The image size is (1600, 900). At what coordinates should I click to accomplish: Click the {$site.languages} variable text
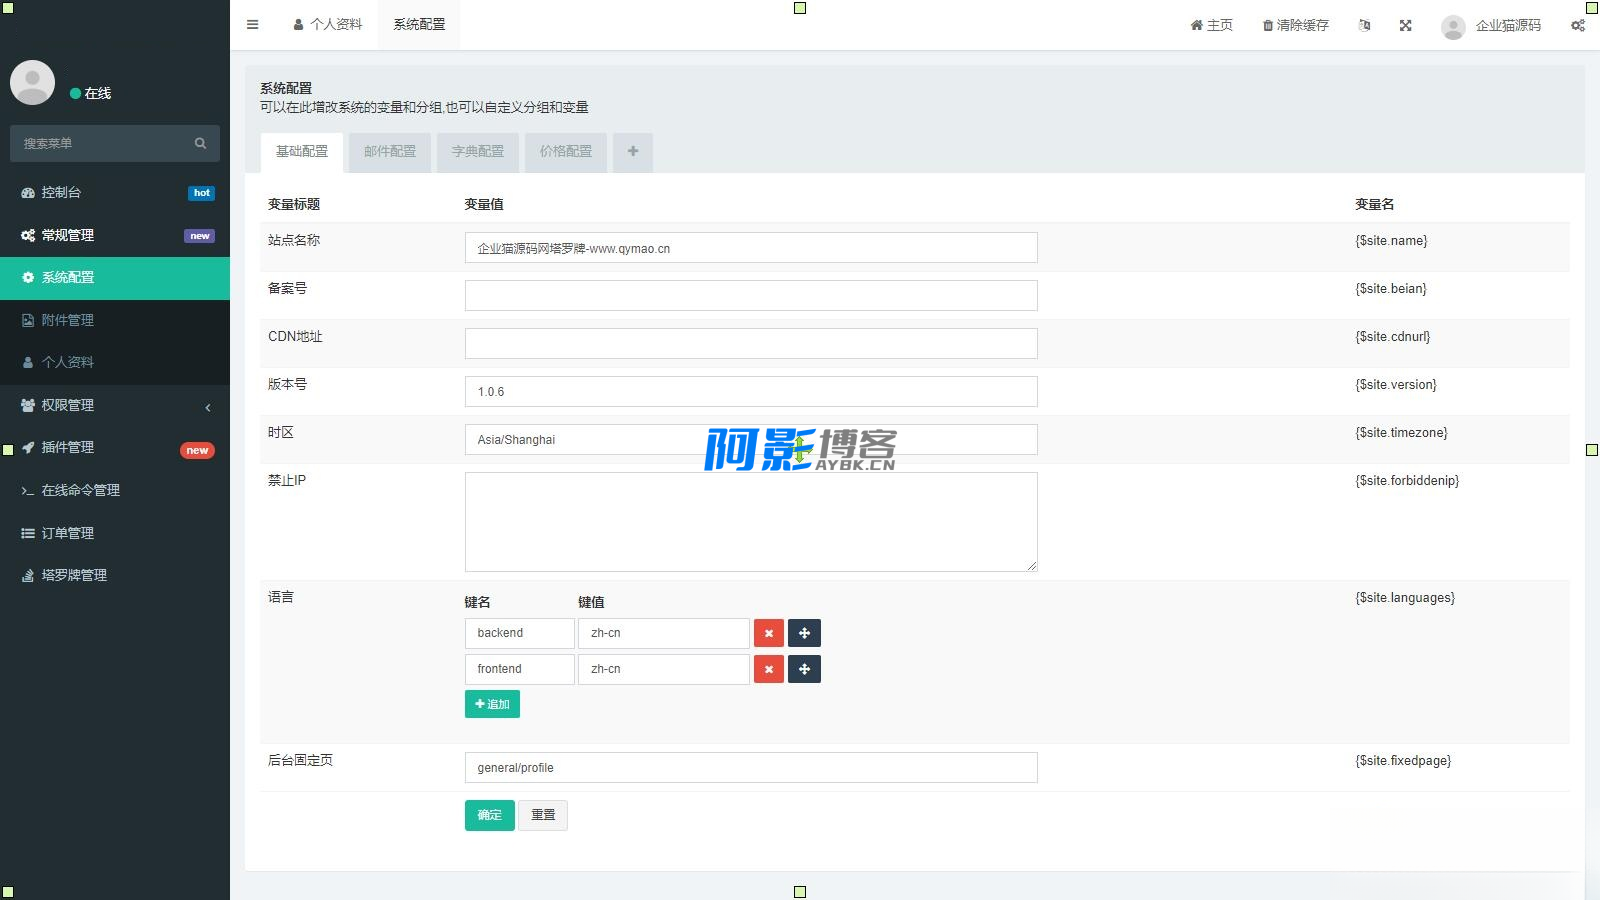click(x=1405, y=598)
